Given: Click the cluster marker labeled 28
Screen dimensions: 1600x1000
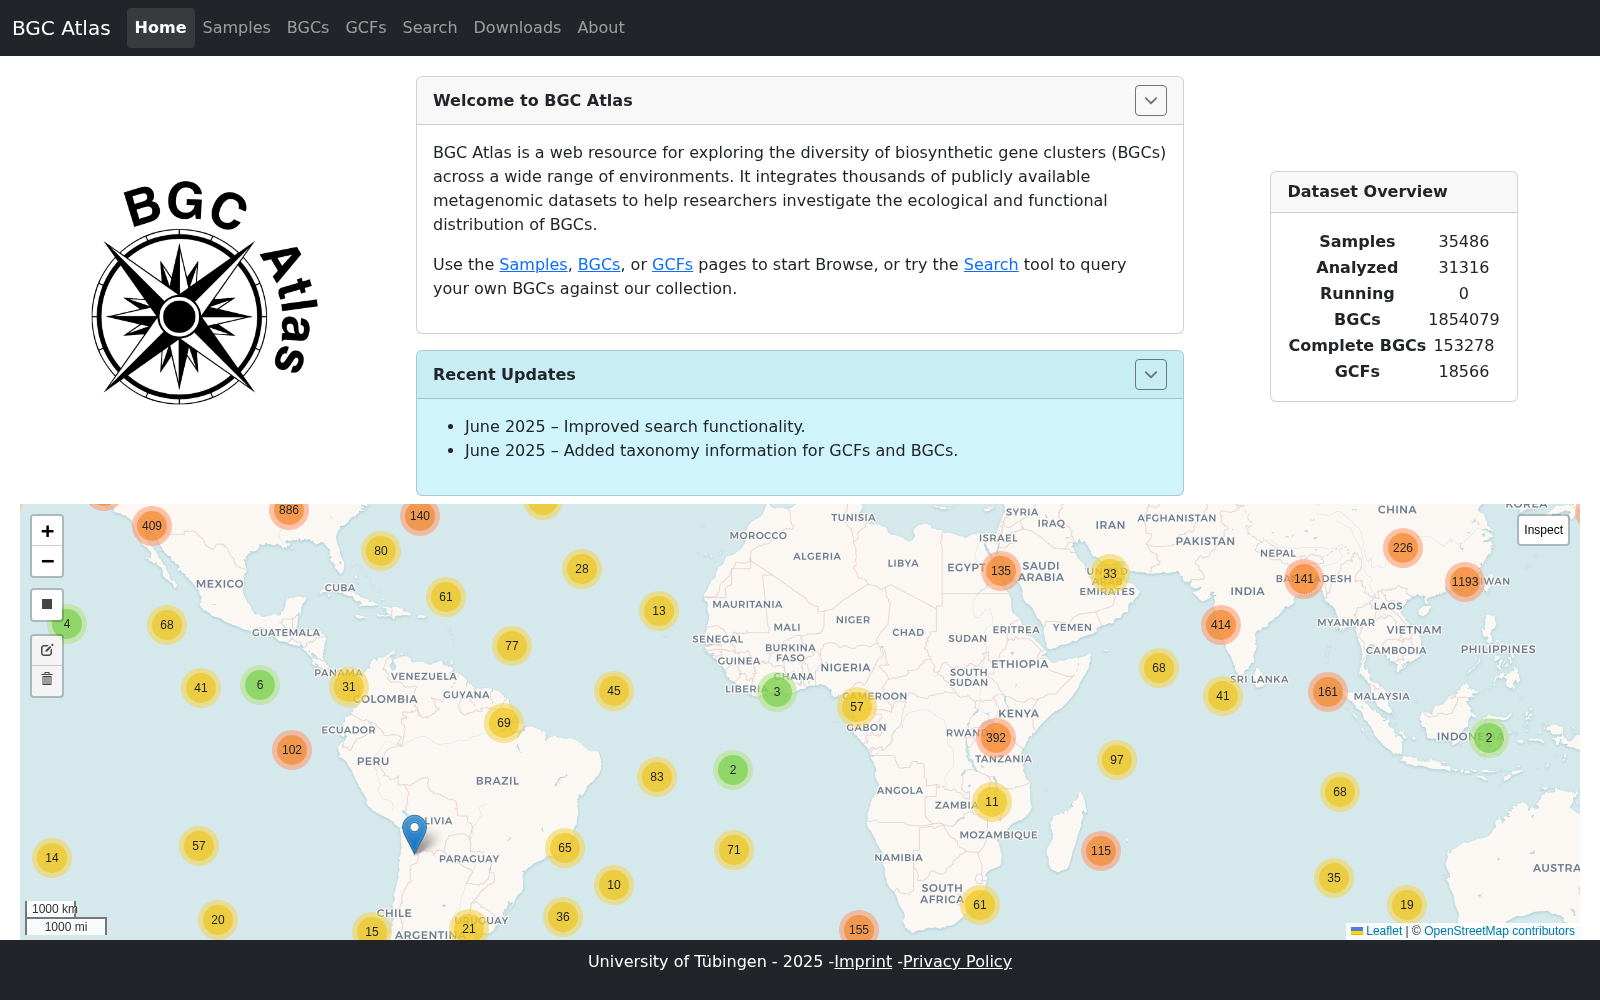Looking at the screenshot, I should (582, 569).
